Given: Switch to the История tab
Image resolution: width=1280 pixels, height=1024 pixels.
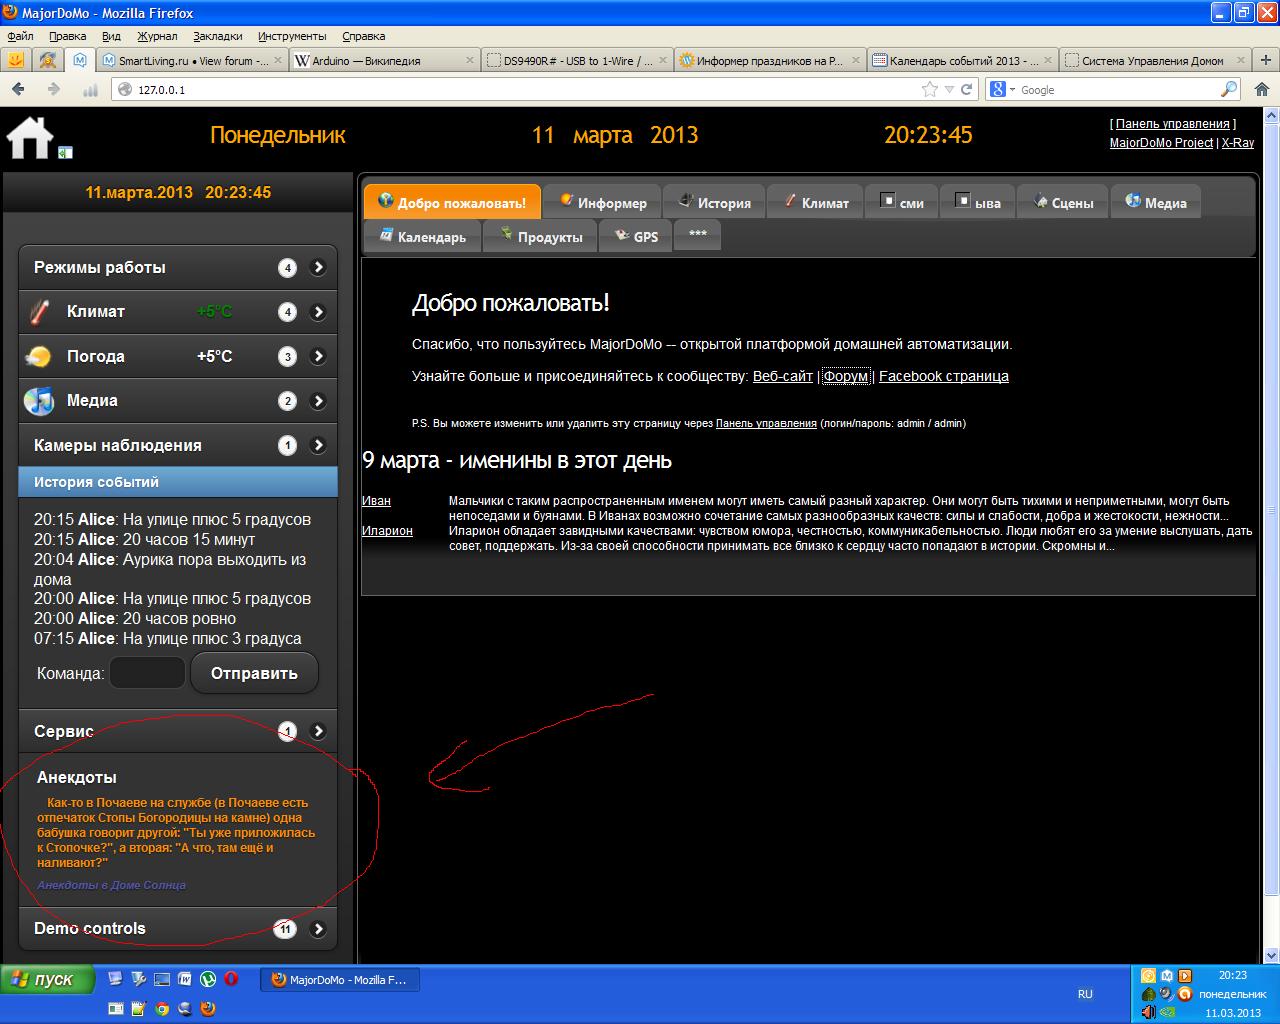Looking at the screenshot, I should [x=714, y=202].
